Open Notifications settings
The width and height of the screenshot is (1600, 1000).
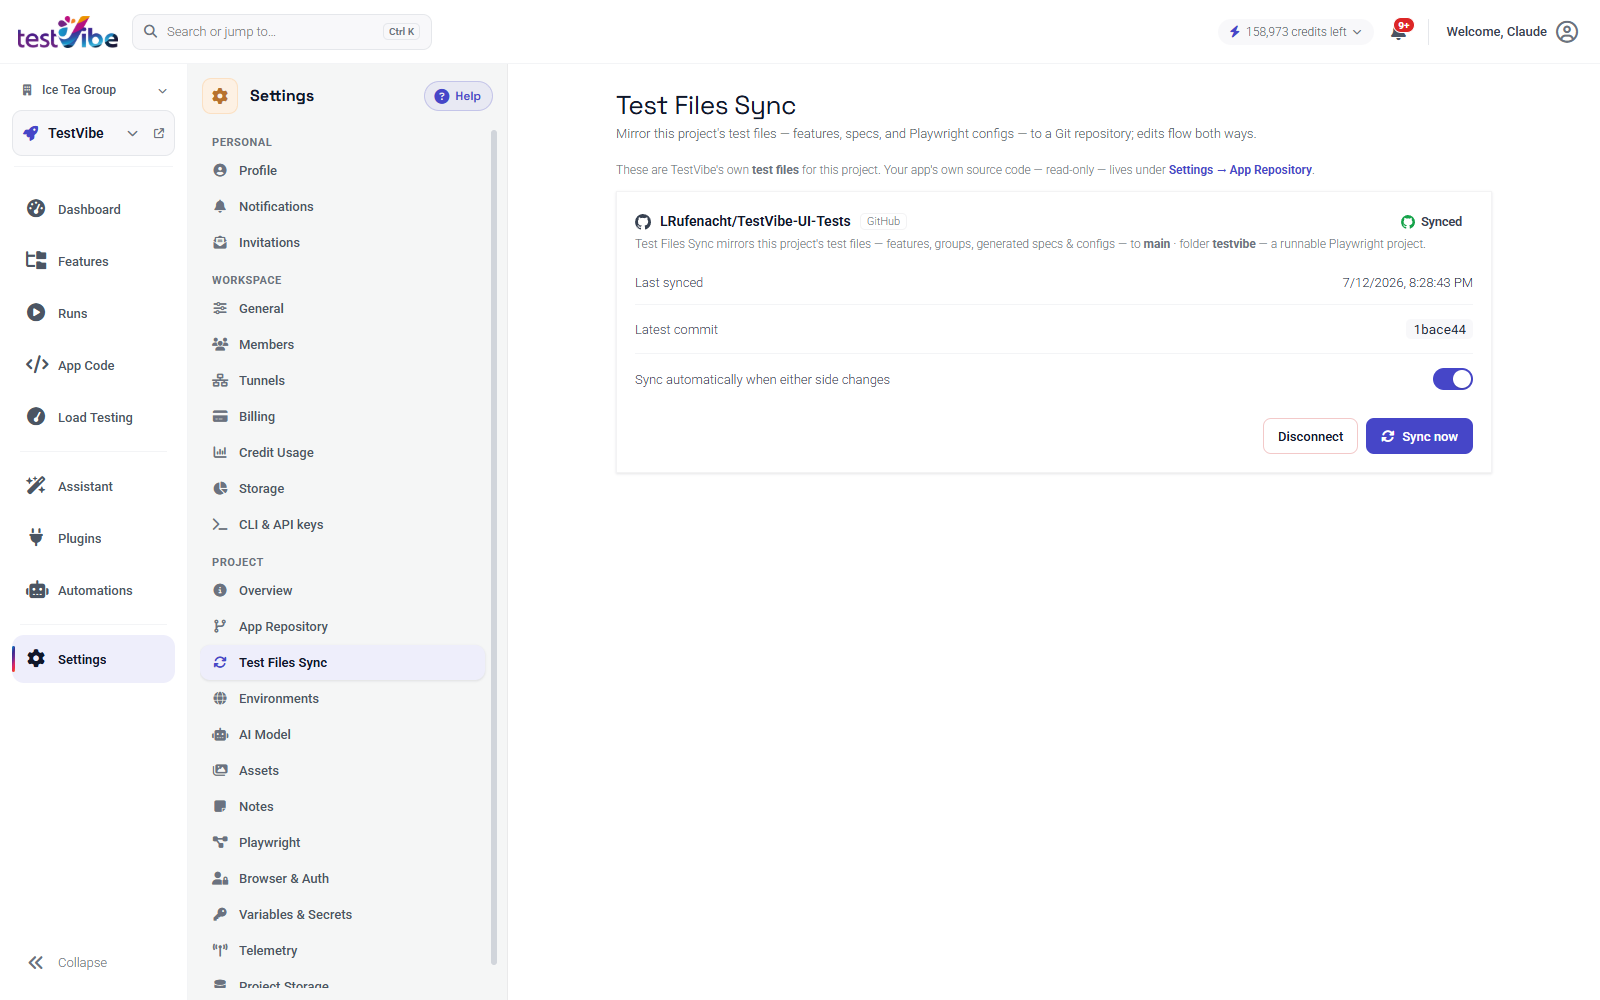pyautogui.click(x=343, y=207)
